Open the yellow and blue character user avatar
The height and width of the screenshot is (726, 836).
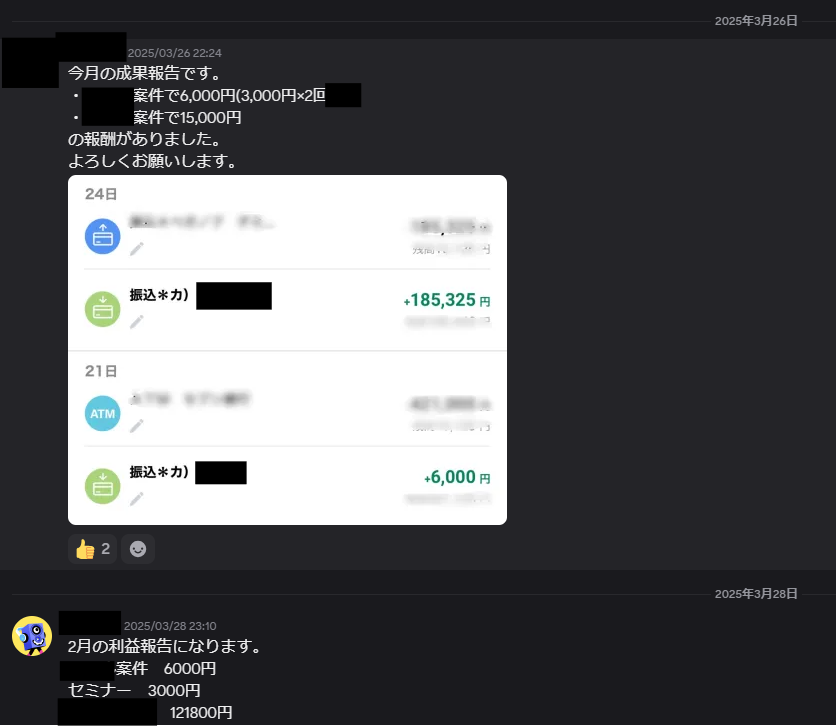point(32,636)
